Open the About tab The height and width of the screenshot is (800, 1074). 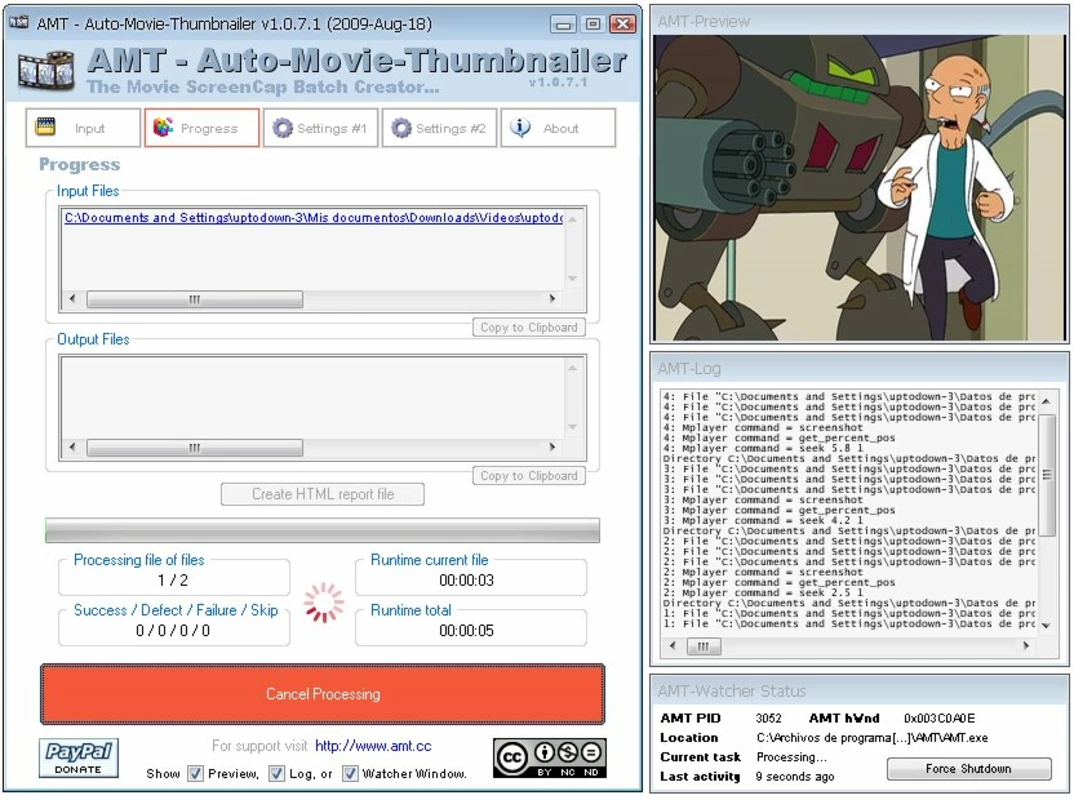click(x=558, y=127)
